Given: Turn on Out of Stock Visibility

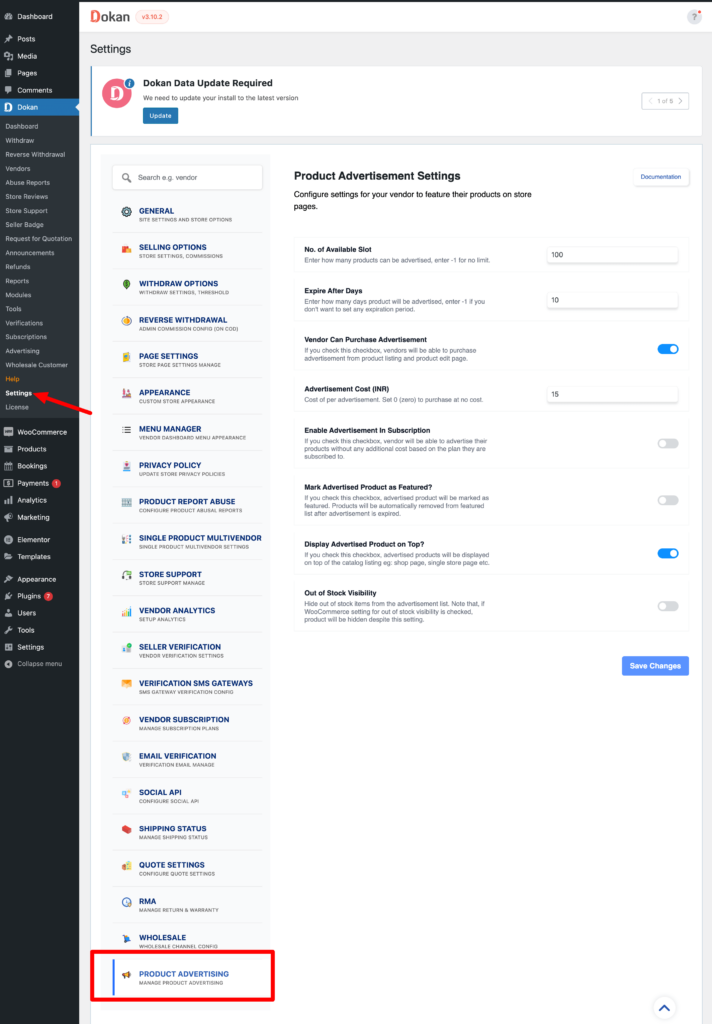Looking at the screenshot, I should (667, 606).
